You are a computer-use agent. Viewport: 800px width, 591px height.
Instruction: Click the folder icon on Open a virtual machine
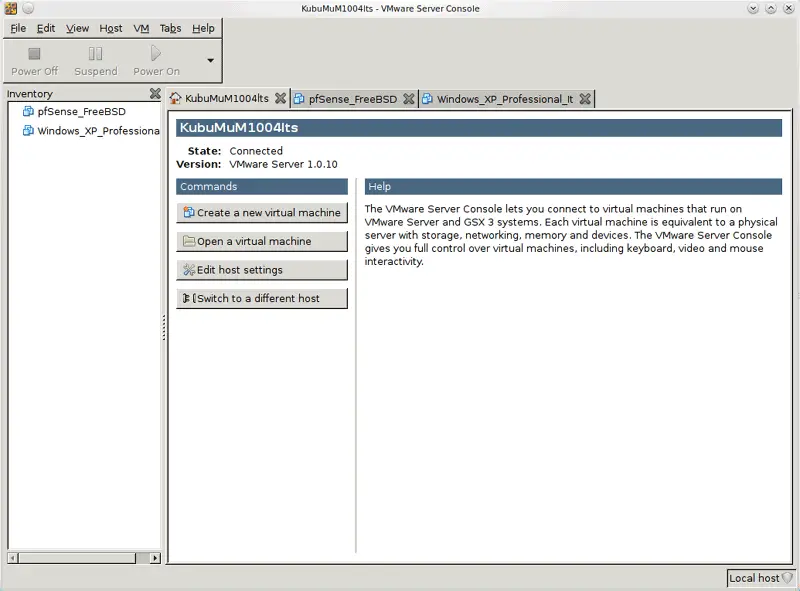189,241
